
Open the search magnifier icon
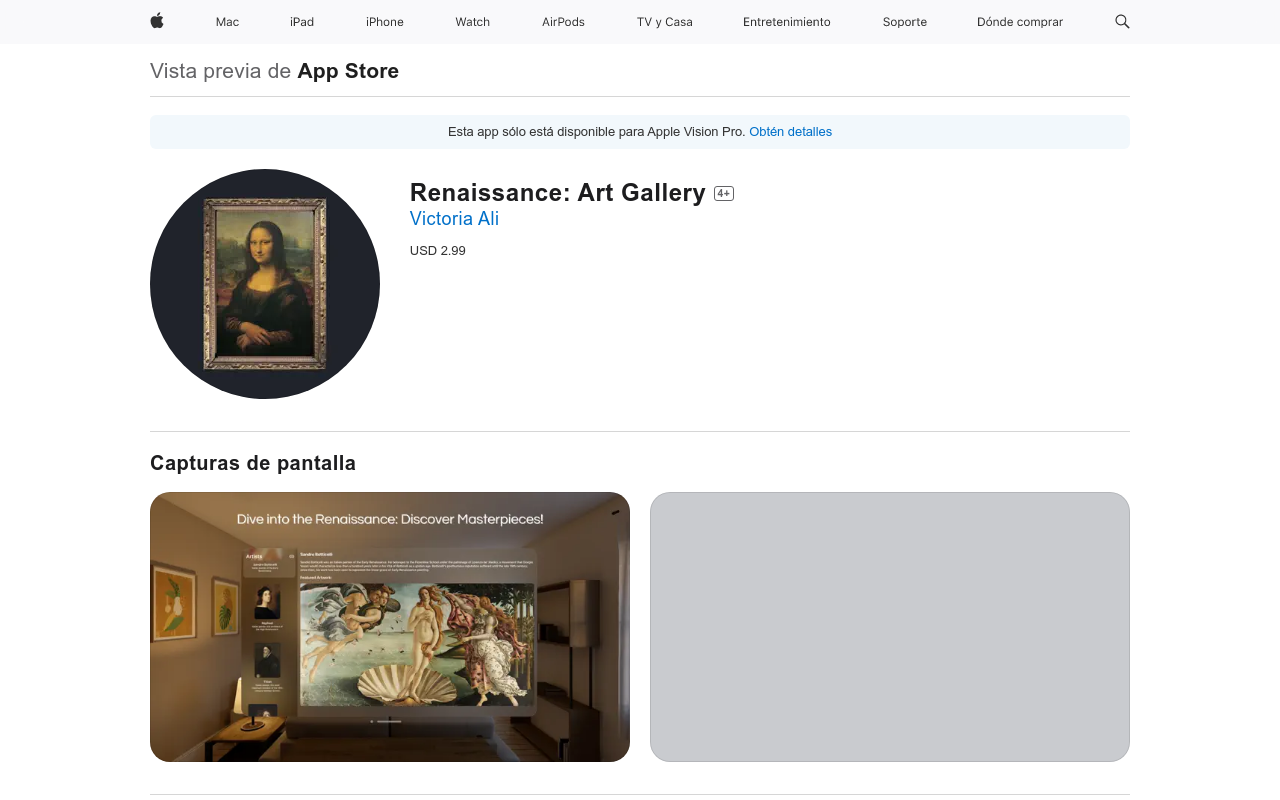pos(1122,21)
